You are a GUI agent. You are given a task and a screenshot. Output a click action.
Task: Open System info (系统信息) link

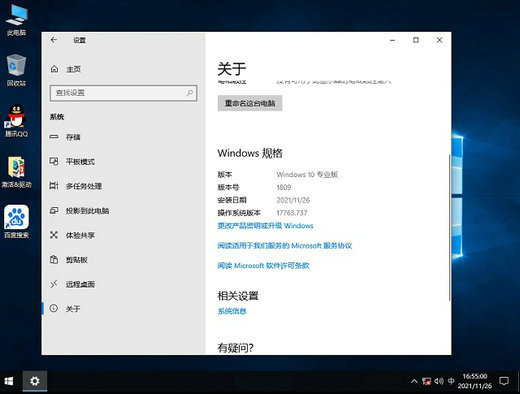point(232,311)
